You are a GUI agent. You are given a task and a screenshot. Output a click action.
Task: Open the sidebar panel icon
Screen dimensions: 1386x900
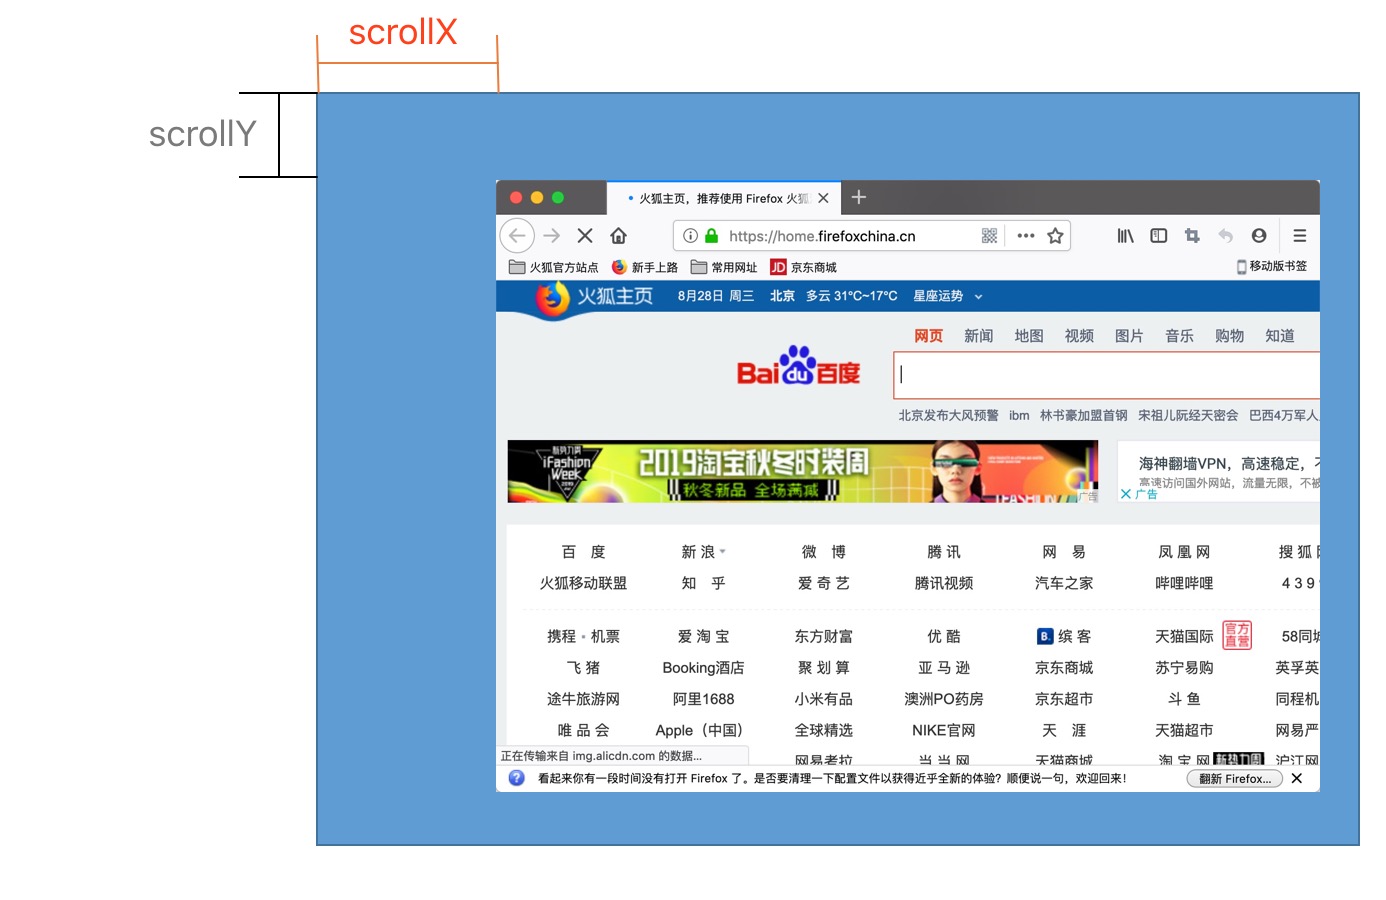pos(1158,235)
